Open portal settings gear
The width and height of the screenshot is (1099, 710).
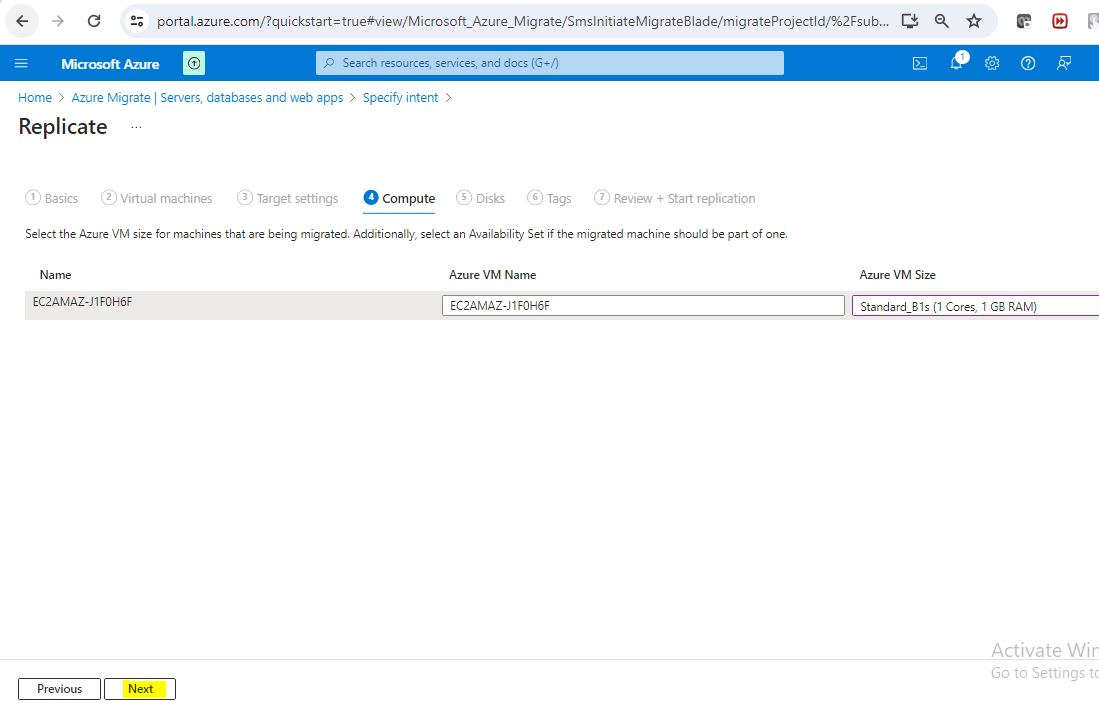tap(992, 63)
